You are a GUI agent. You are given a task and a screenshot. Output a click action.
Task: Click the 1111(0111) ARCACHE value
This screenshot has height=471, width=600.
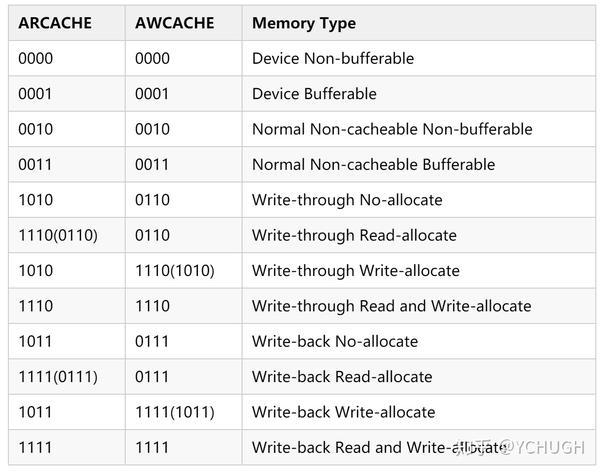pyautogui.click(x=58, y=377)
